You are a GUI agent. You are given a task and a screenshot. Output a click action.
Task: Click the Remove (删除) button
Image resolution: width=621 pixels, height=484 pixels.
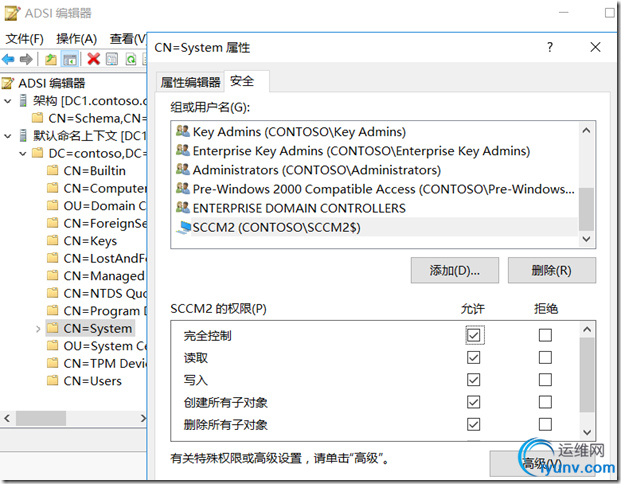pos(551,271)
